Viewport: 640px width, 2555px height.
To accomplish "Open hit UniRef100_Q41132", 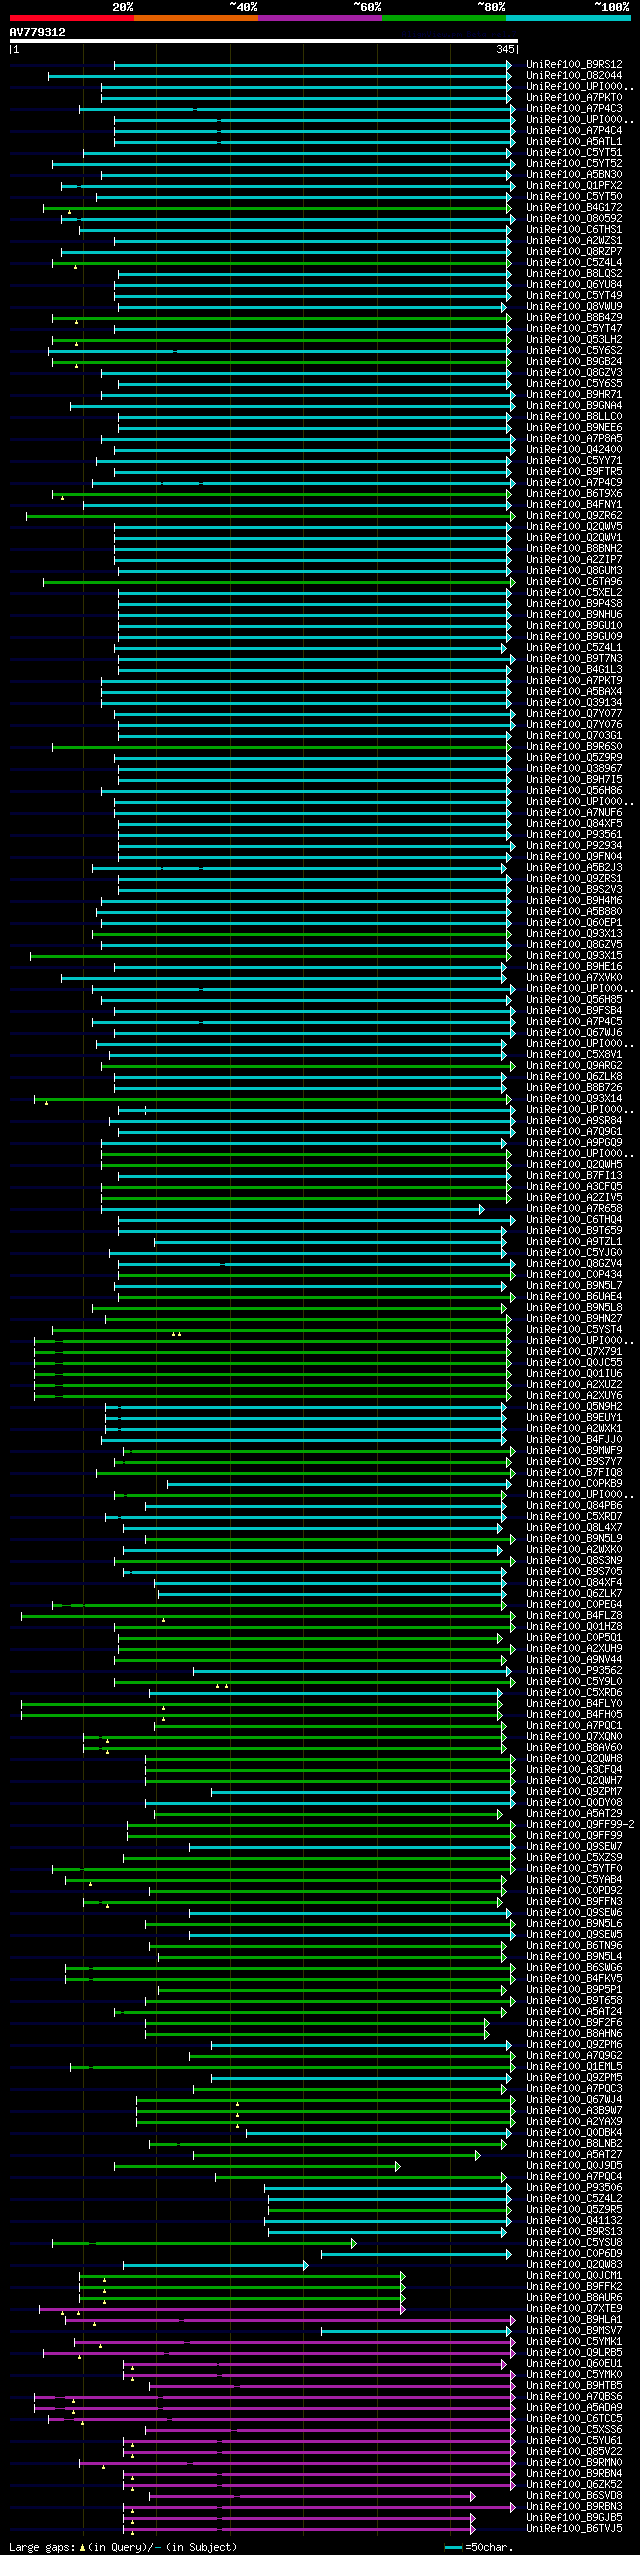I will coord(574,2221).
